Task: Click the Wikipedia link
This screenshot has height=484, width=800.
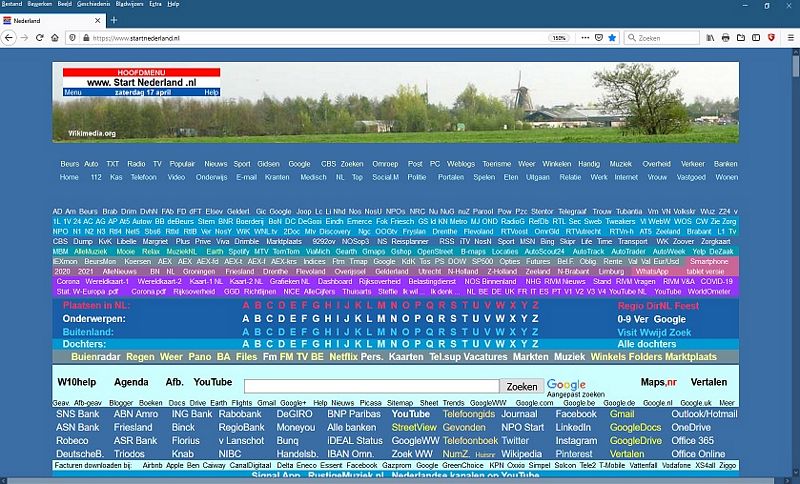Action: [x=521, y=454]
